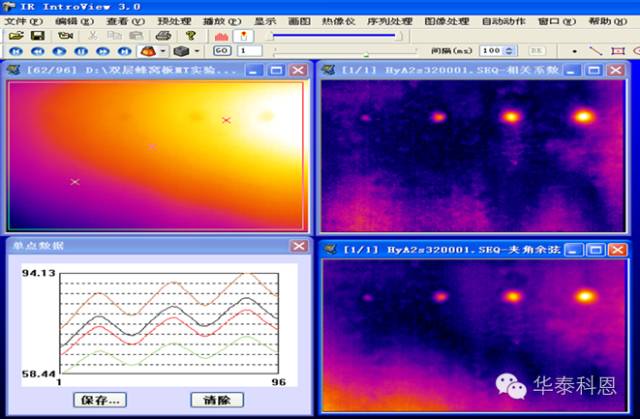This screenshot has width=640, height=419.
Task: Select the line measurement tool
Action: pyautogui.click(x=597, y=50)
